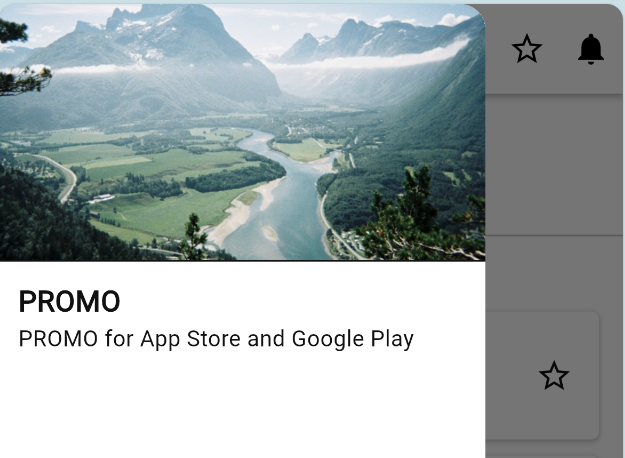The image size is (625, 458).
Task: Dismiss the drawer by clicking the dimmed card
Action: (542, 375)
